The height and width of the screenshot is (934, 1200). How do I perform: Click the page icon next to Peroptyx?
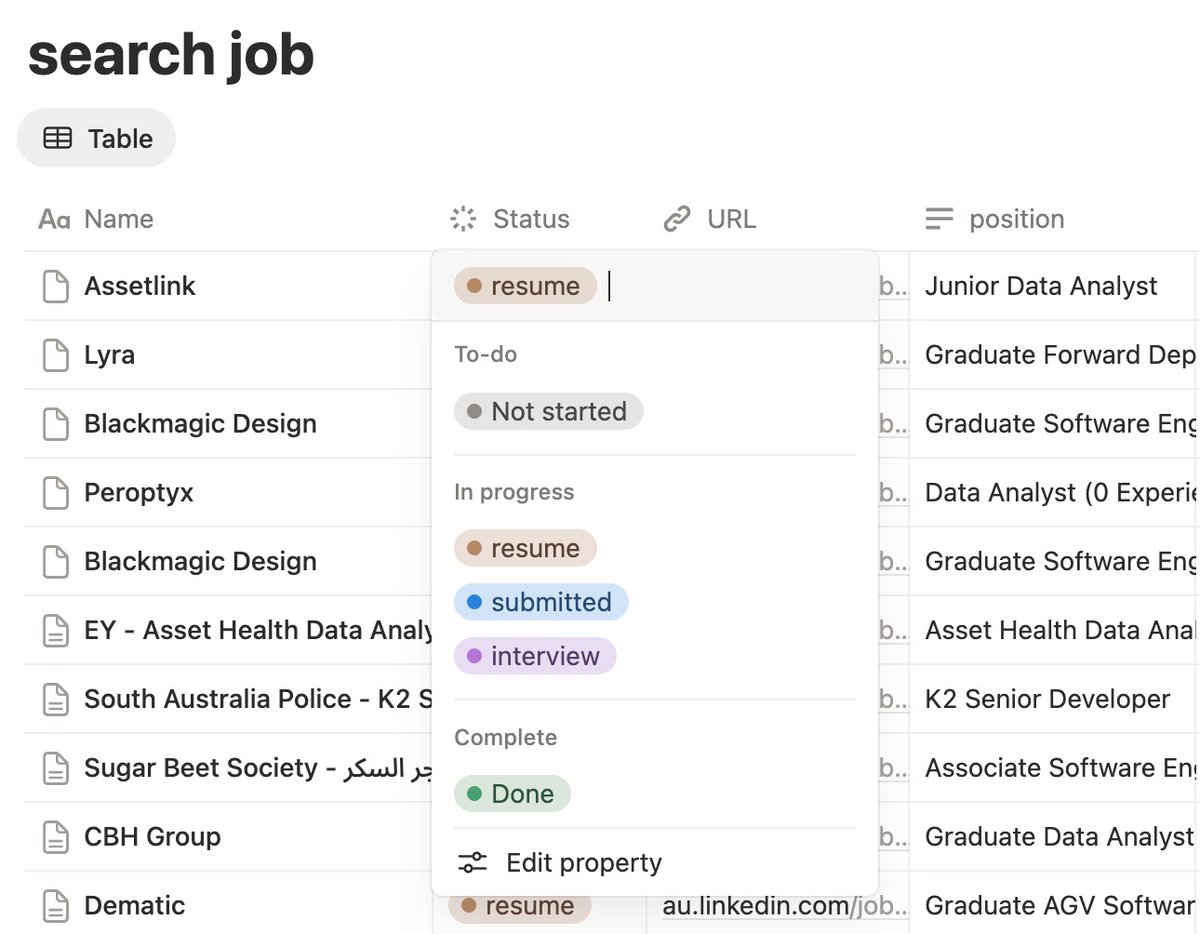[56, 493]
